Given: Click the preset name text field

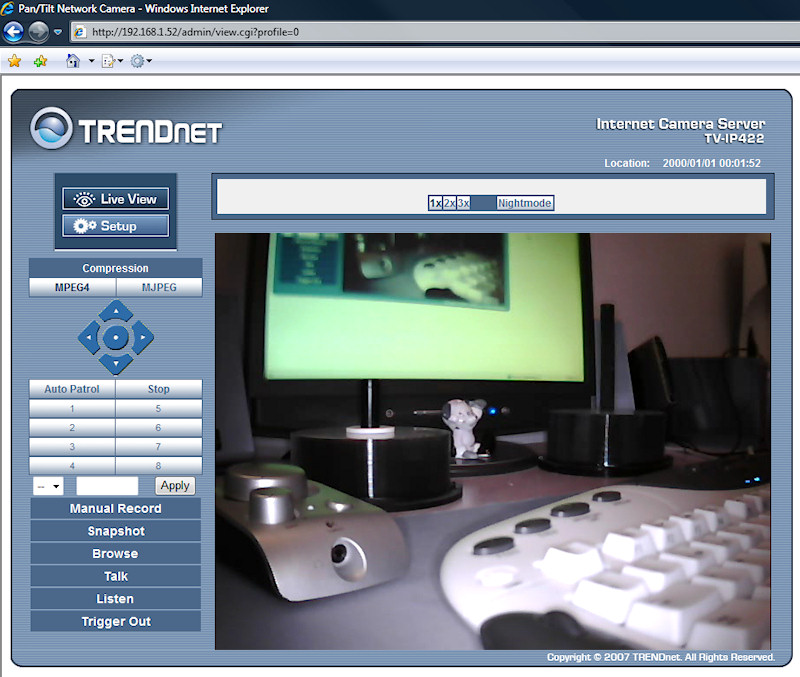Looking at the screenshot, I should [107, 486].
